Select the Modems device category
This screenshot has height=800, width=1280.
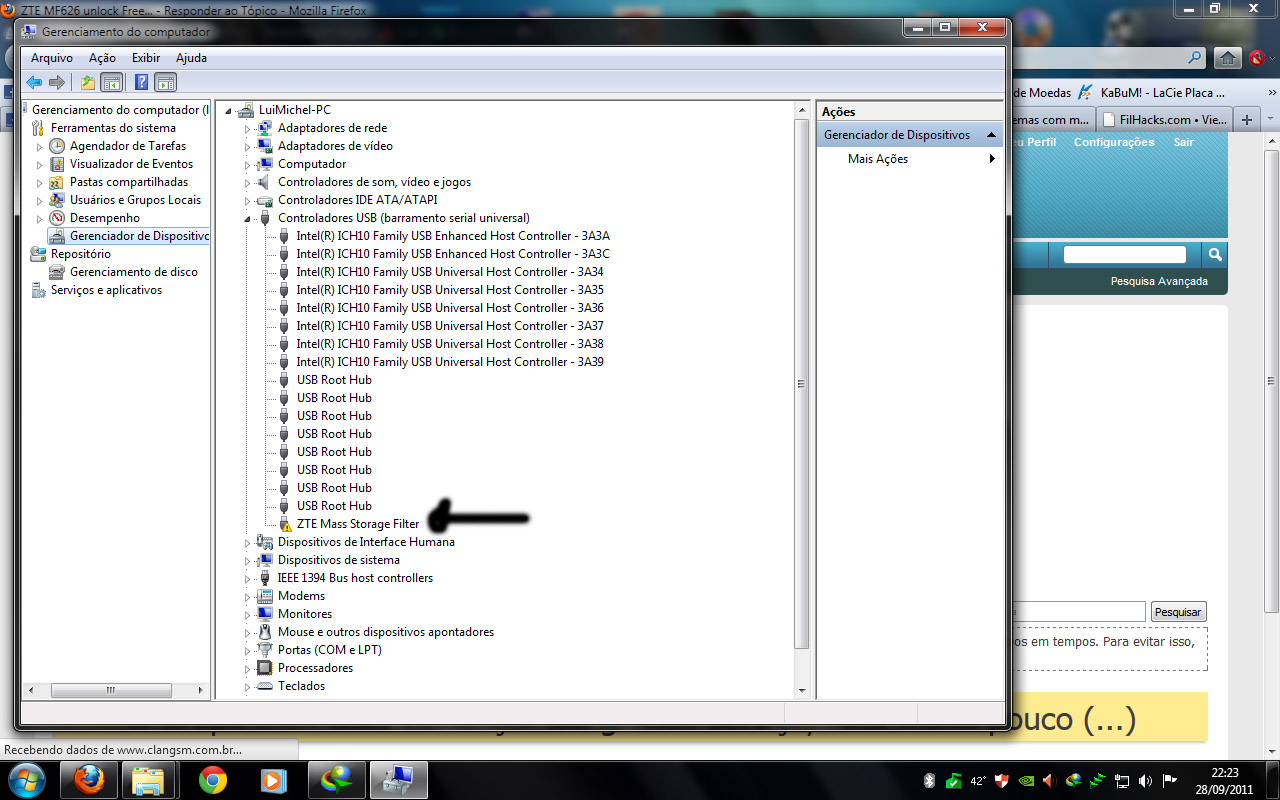point(301,596)
